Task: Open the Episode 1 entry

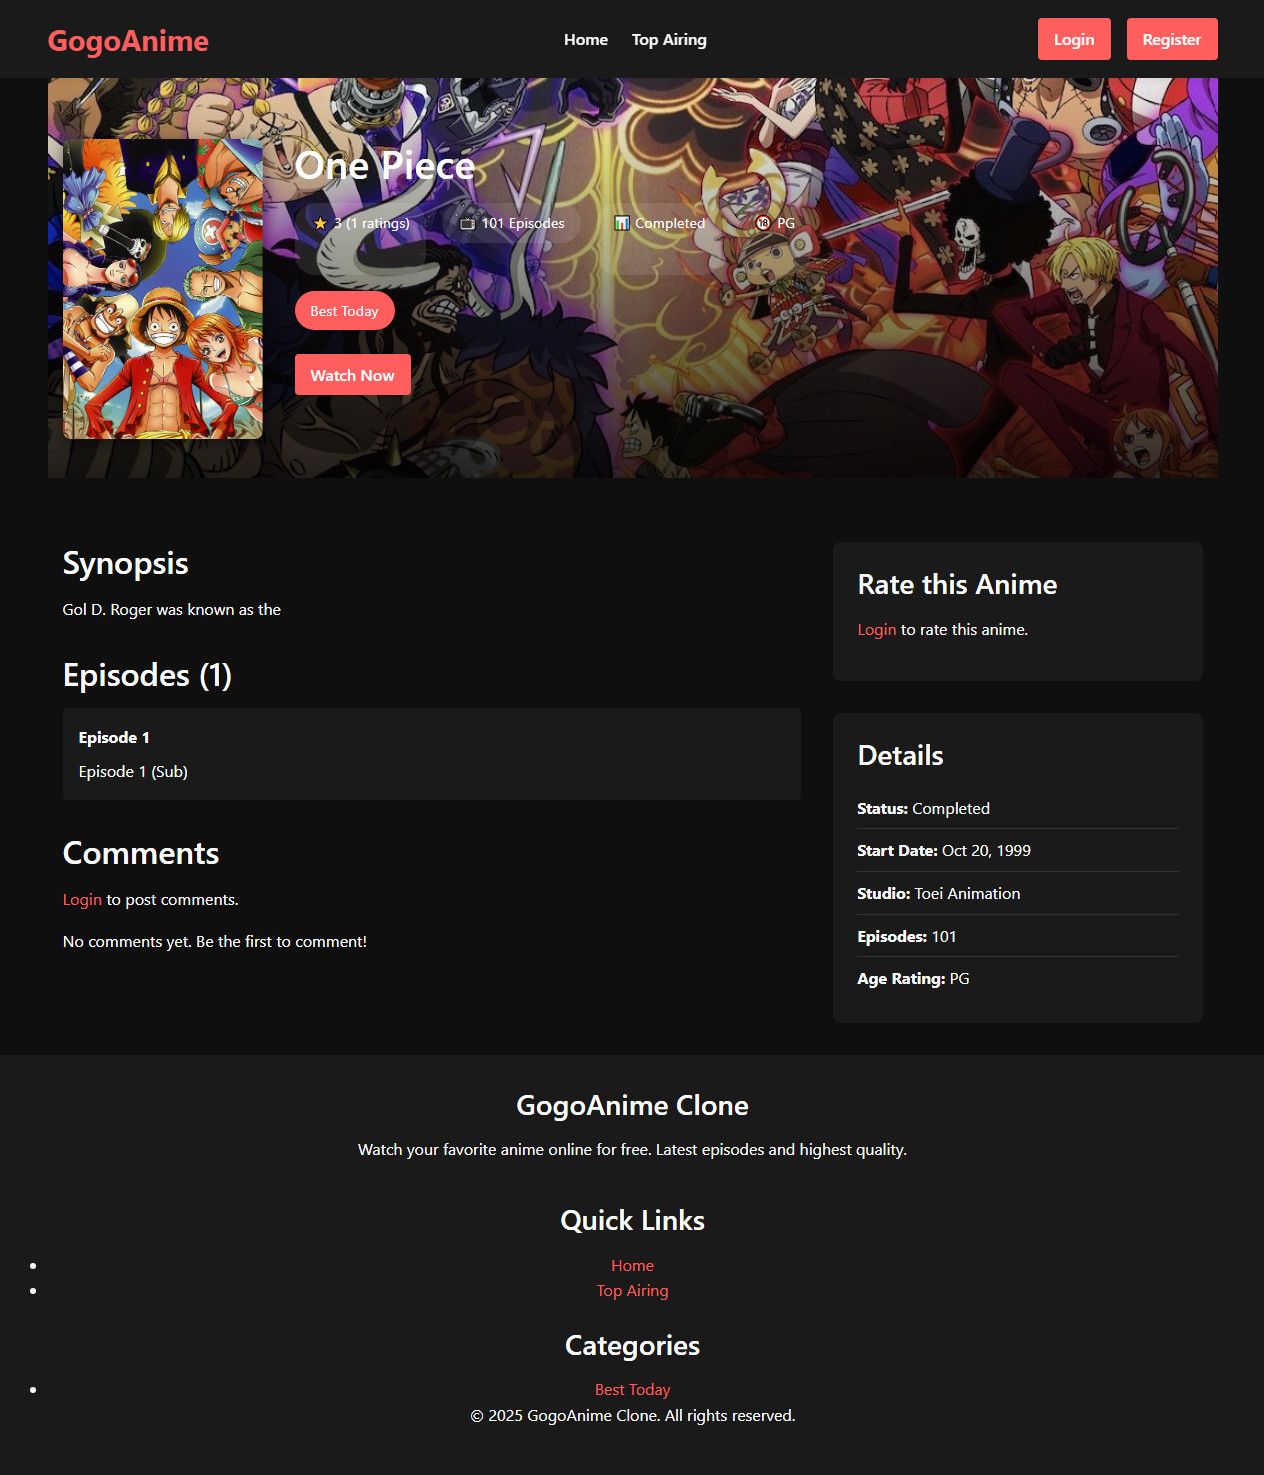Action: point(432,754)
